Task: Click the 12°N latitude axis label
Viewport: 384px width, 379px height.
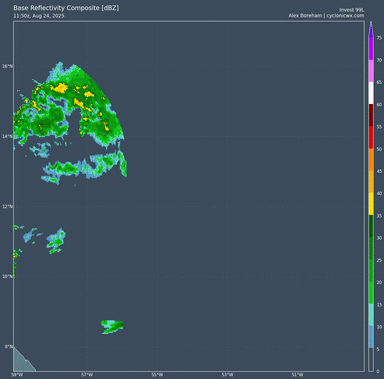Action: pyautogui.click(x=8, y=207)
